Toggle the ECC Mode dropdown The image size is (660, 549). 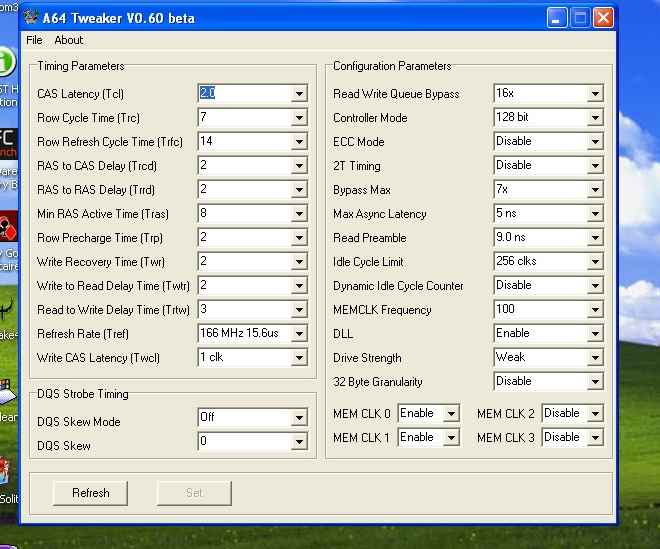tap(595, 142)
